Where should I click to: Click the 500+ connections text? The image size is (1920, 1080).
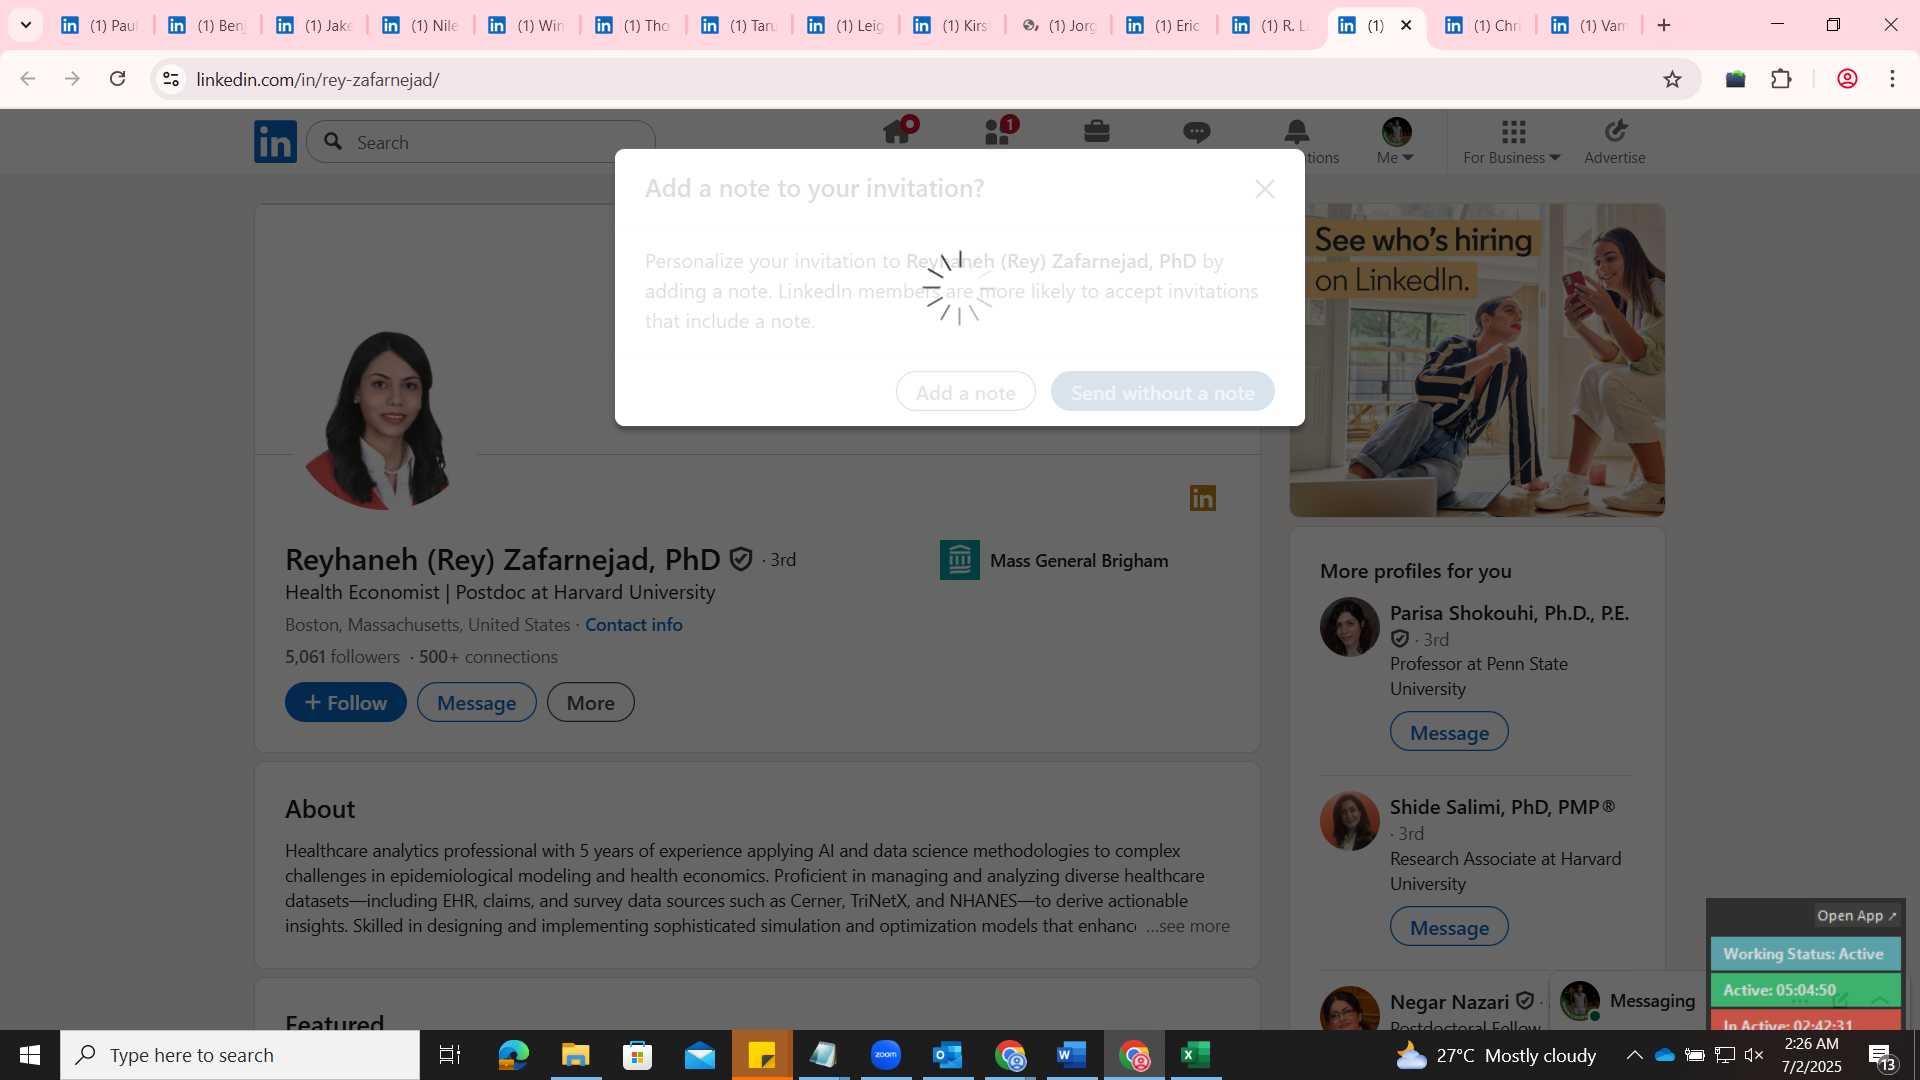point(488,656)
